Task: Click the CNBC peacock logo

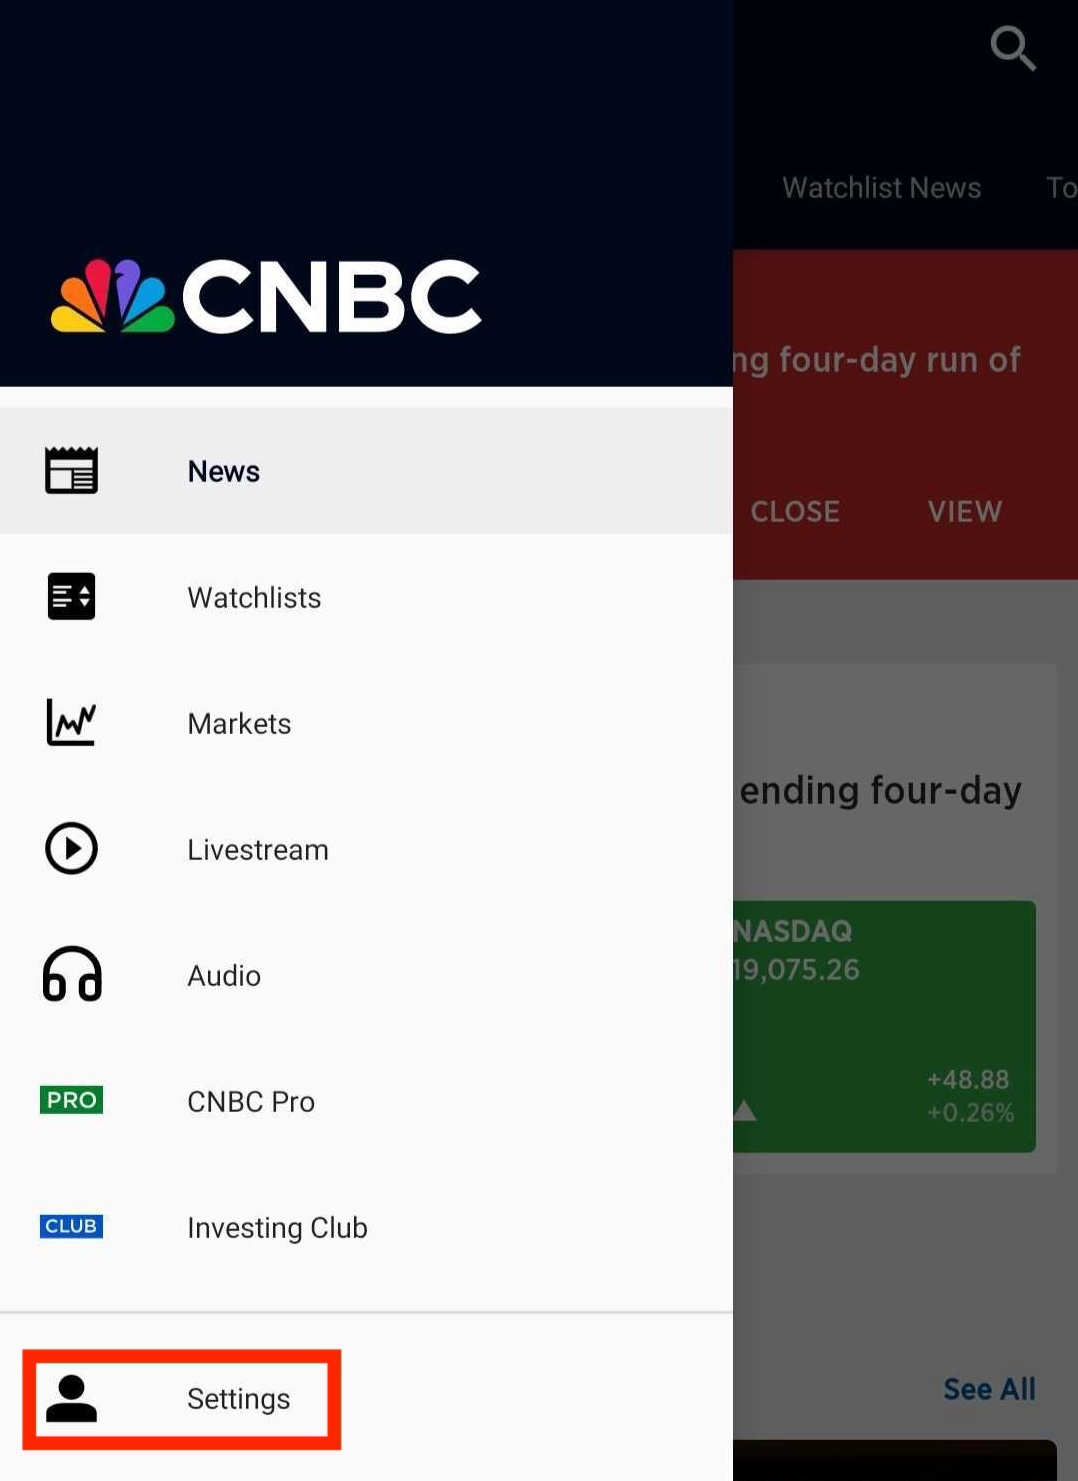Action: (x=110, y=293)
